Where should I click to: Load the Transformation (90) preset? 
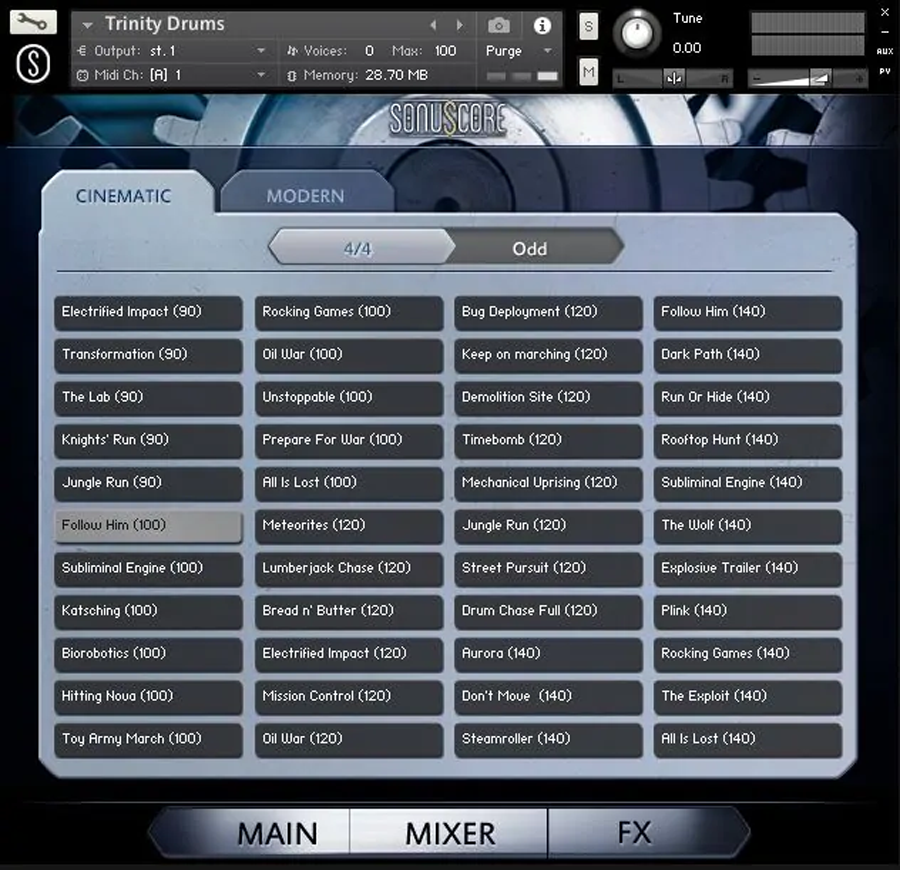(x=149, y=355)
